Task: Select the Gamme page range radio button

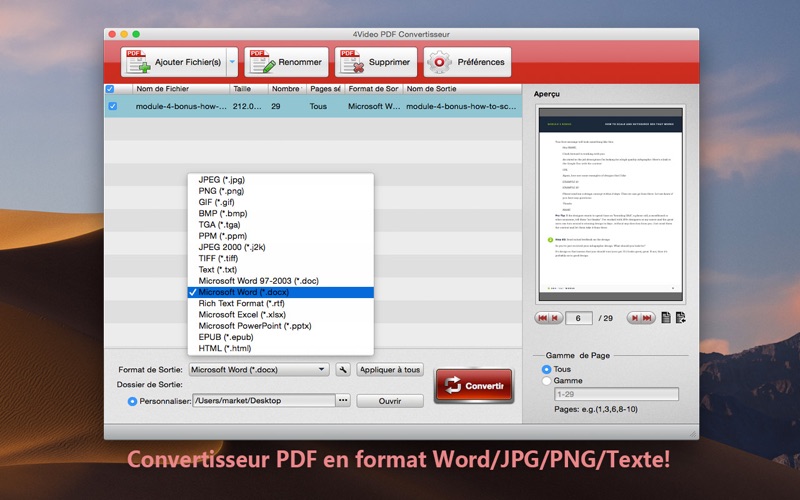Action: click(x=546, y=381)
